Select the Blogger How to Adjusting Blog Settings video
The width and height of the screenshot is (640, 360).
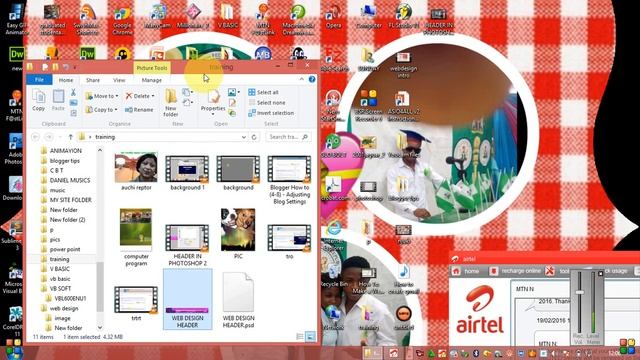click(289, 180)
